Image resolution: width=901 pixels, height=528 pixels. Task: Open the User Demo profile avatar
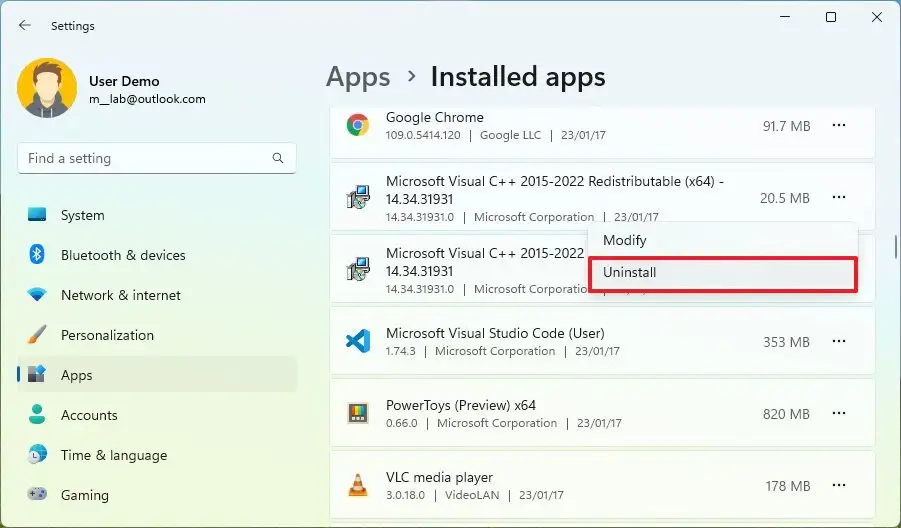[x=47, y=88]
